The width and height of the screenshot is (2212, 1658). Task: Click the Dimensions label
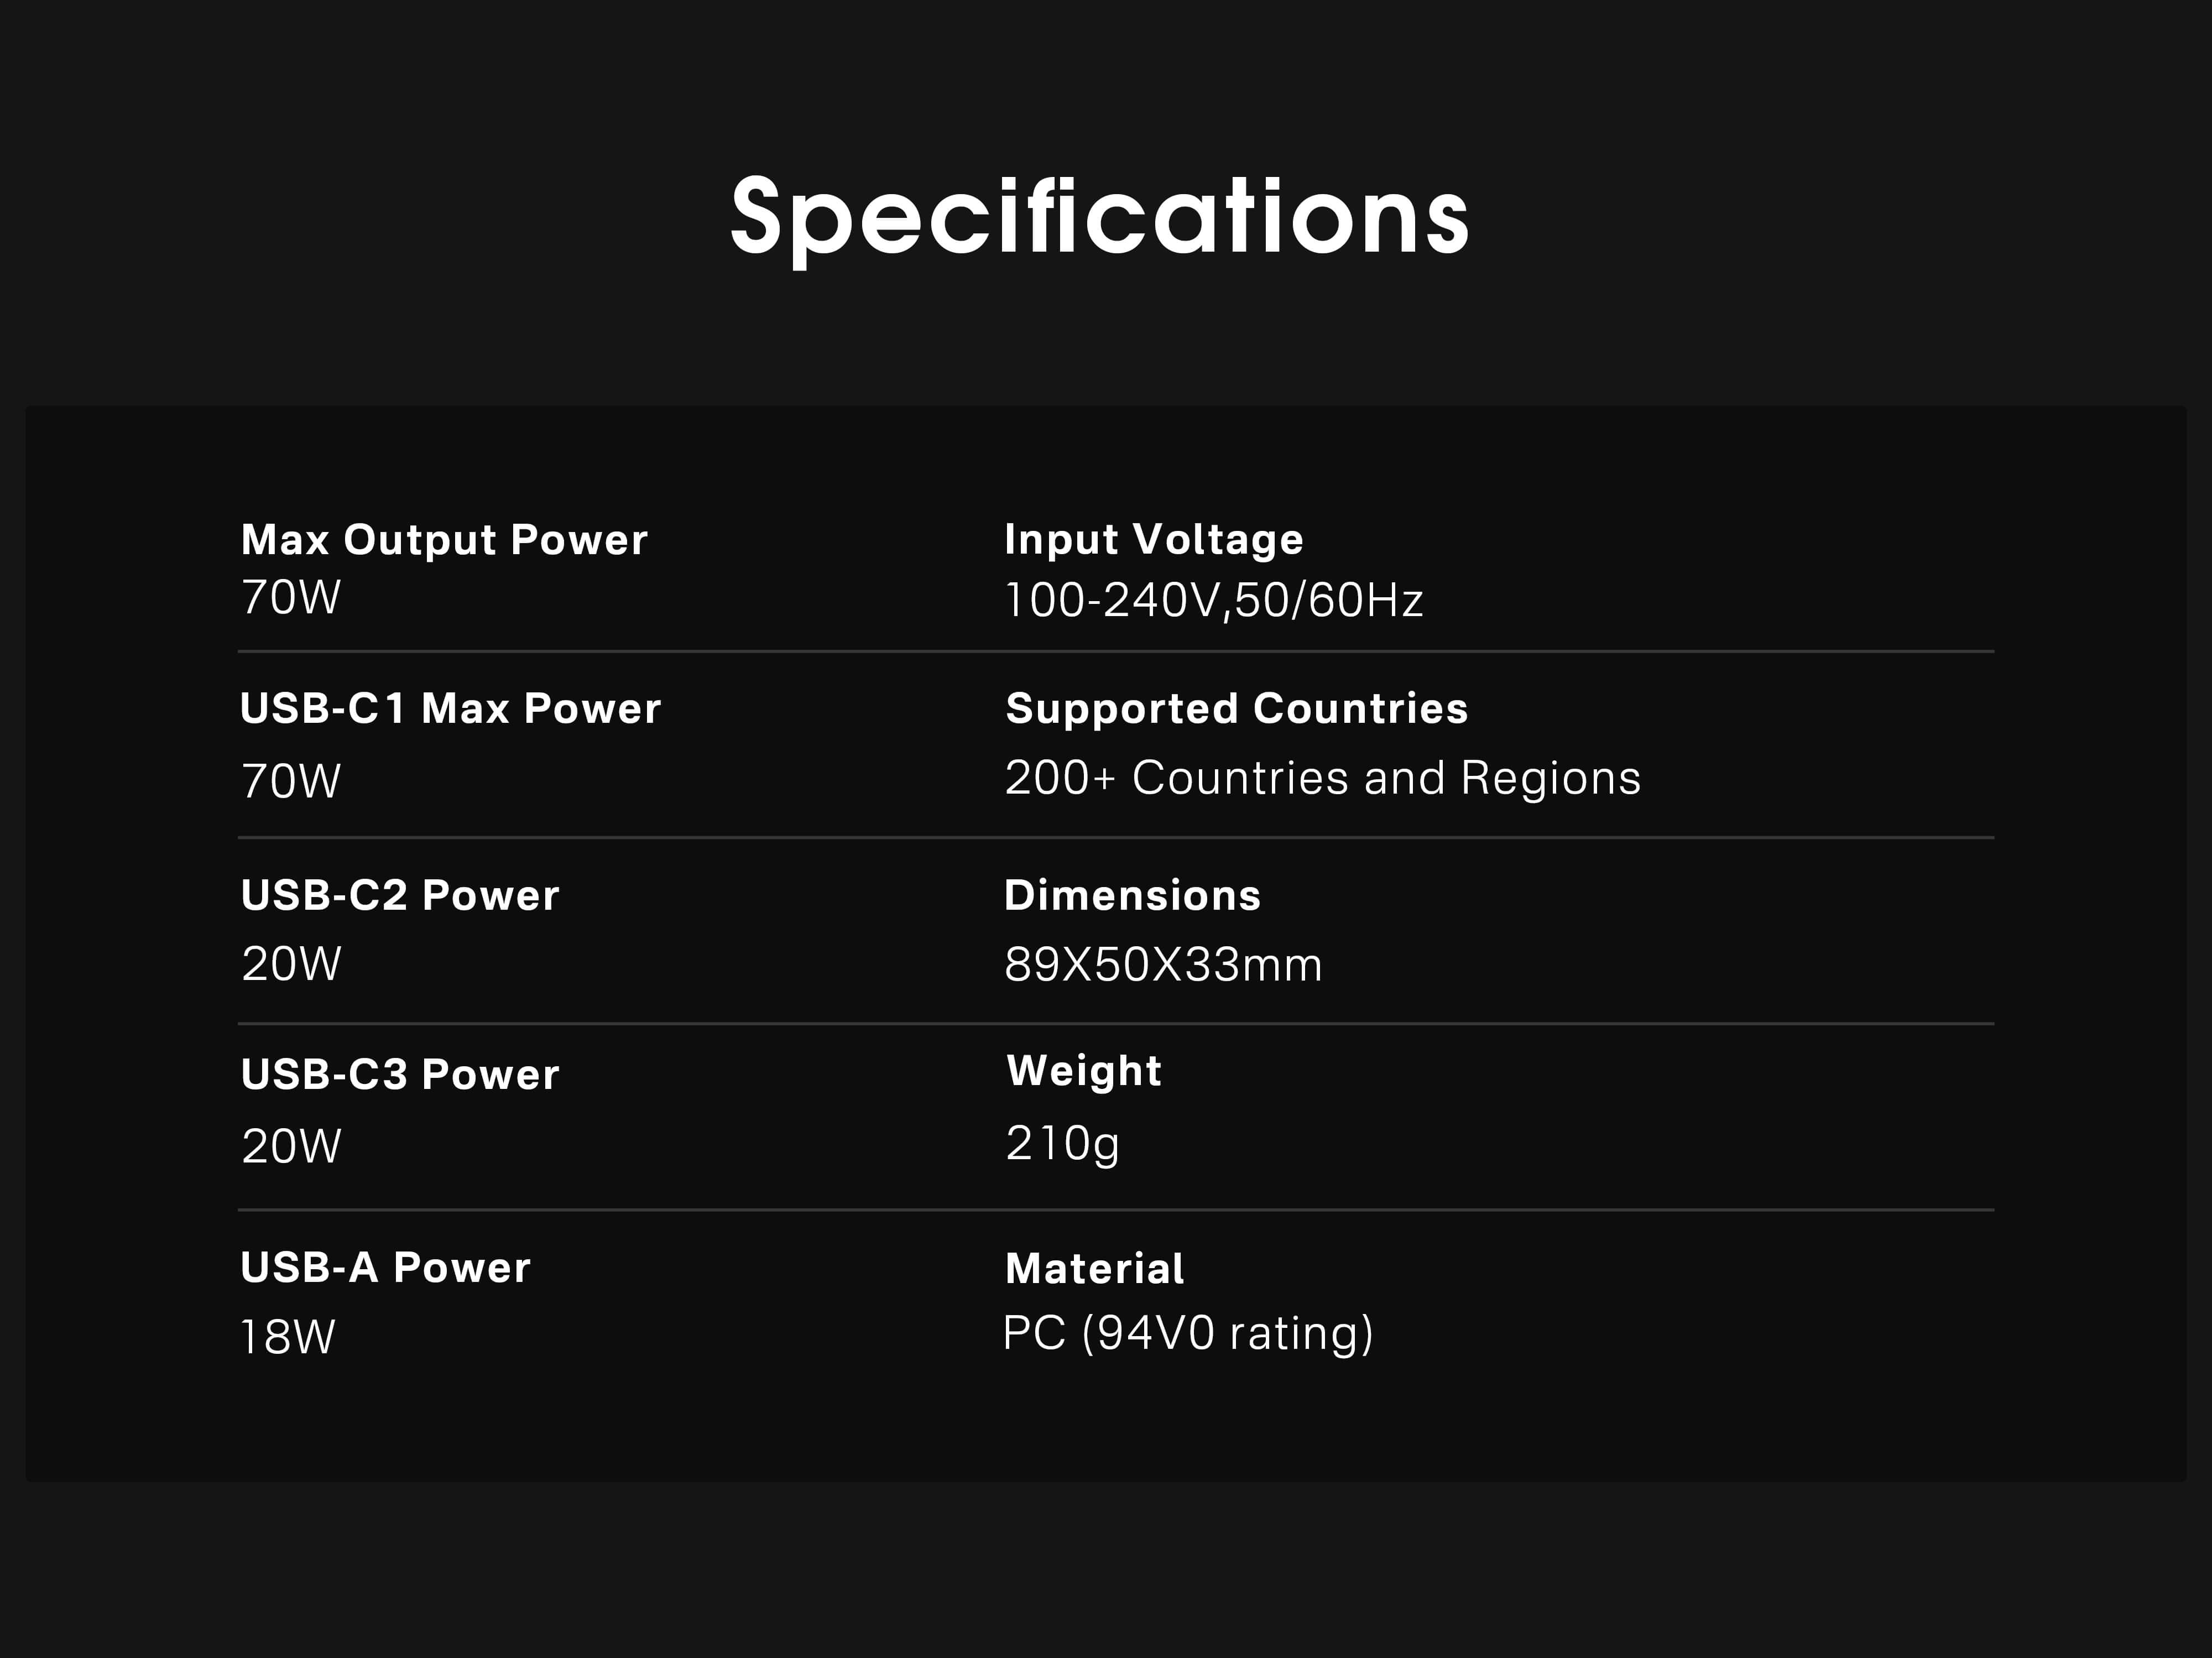pyautogui.click(x=1132, y=895)
